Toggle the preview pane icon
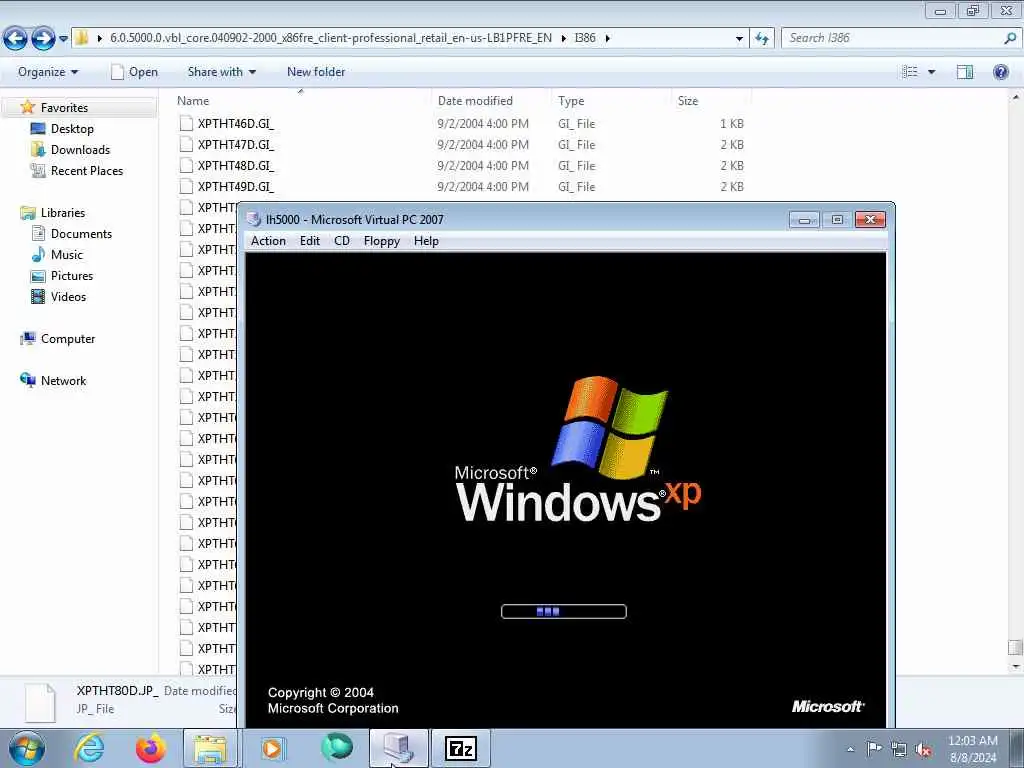 [965, 72]
